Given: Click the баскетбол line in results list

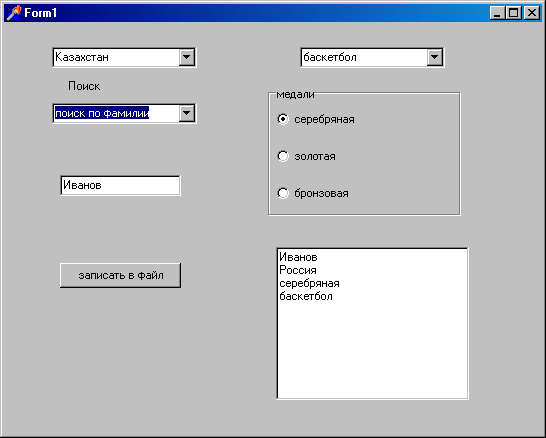Looking at the screenshot, I should pyautogui.click(x=306, y=296).
